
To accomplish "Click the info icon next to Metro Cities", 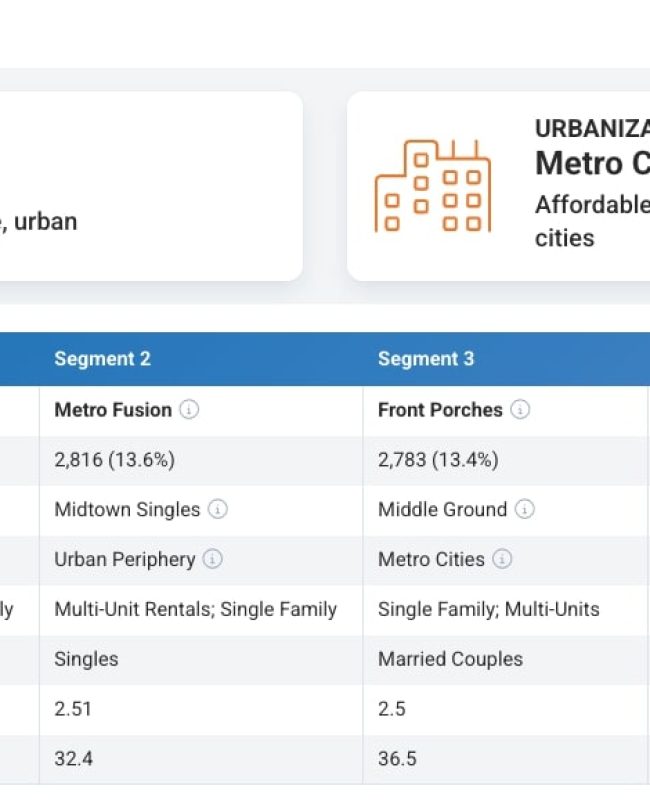I will [x=502, y=560].
